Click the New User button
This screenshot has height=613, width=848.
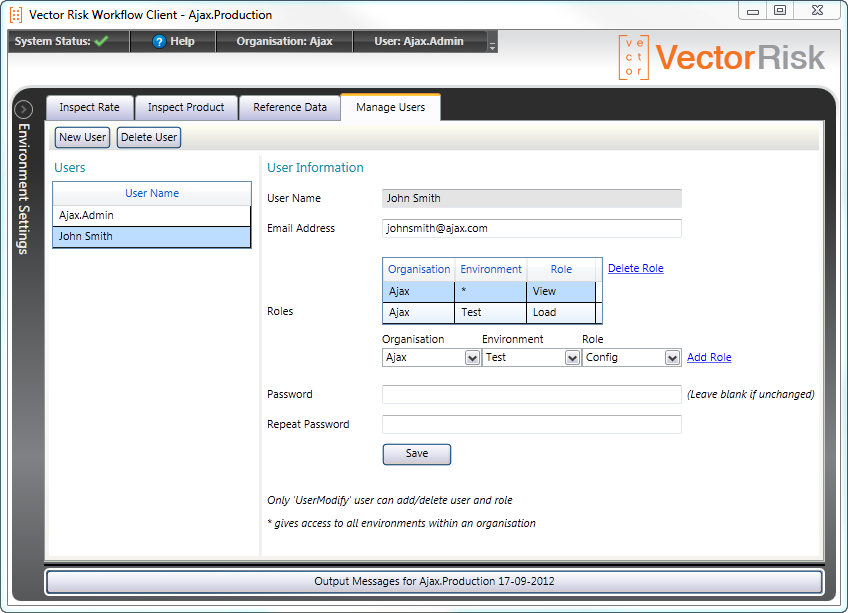82,137
